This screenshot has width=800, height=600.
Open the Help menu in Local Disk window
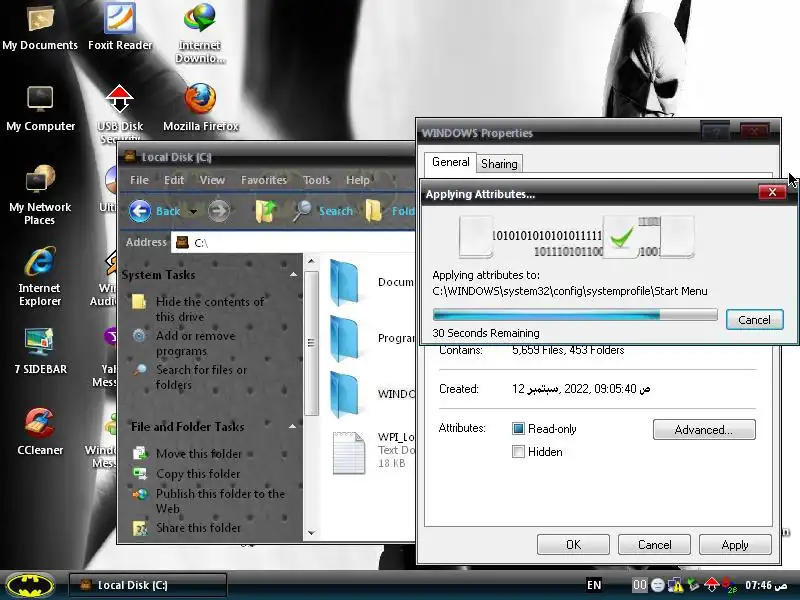(358, 180)
